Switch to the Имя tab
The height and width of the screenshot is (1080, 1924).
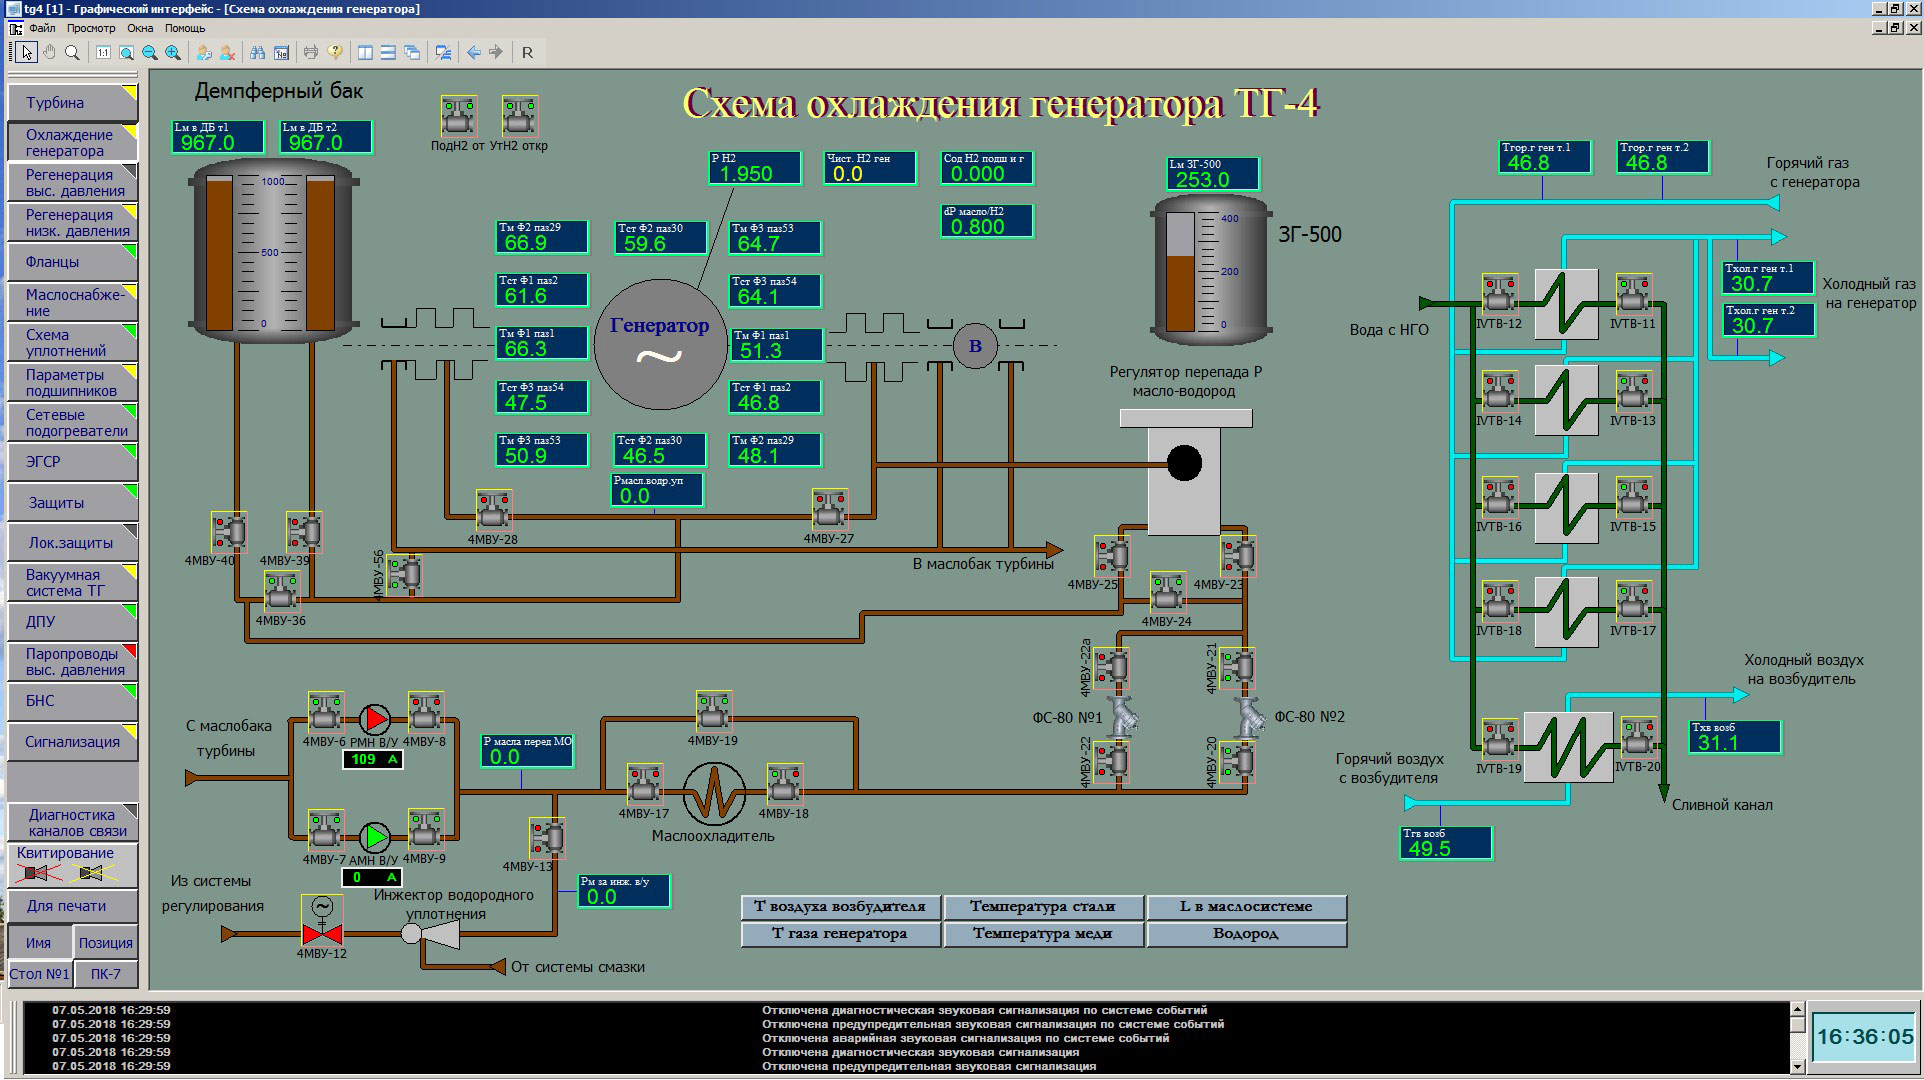(x=39, y=942)
